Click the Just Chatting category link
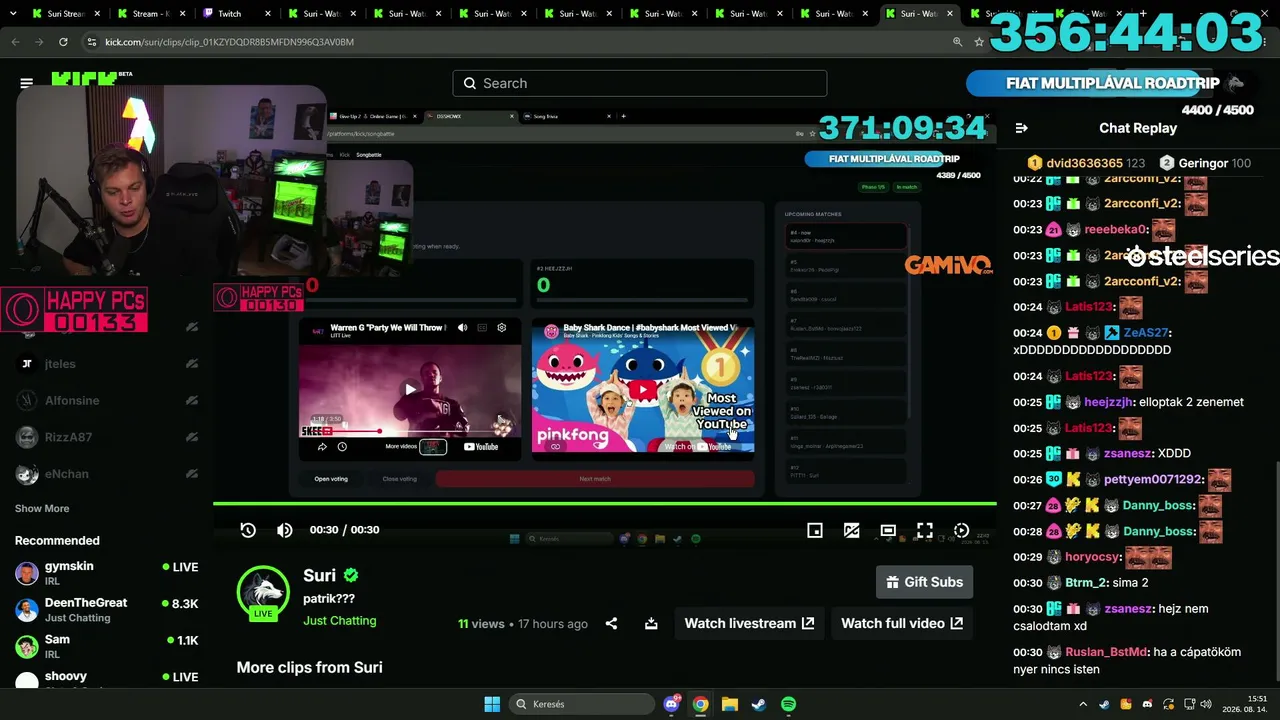 [340, 620]
